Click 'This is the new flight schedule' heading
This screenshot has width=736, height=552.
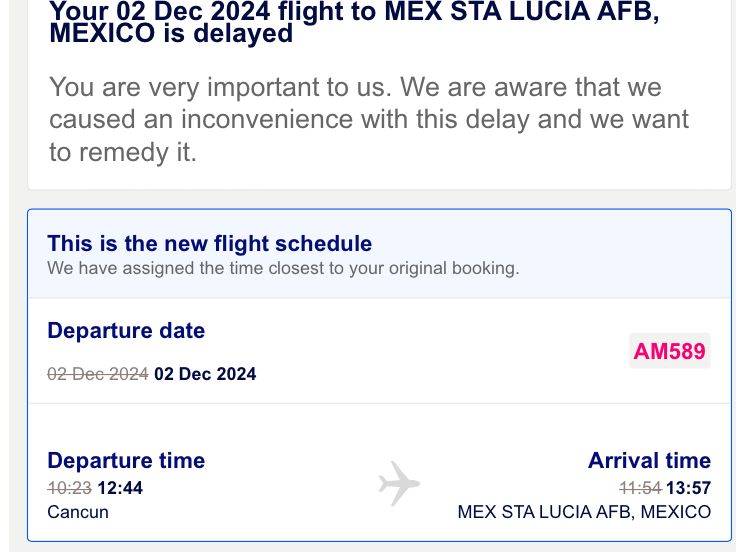coord(210,243)
